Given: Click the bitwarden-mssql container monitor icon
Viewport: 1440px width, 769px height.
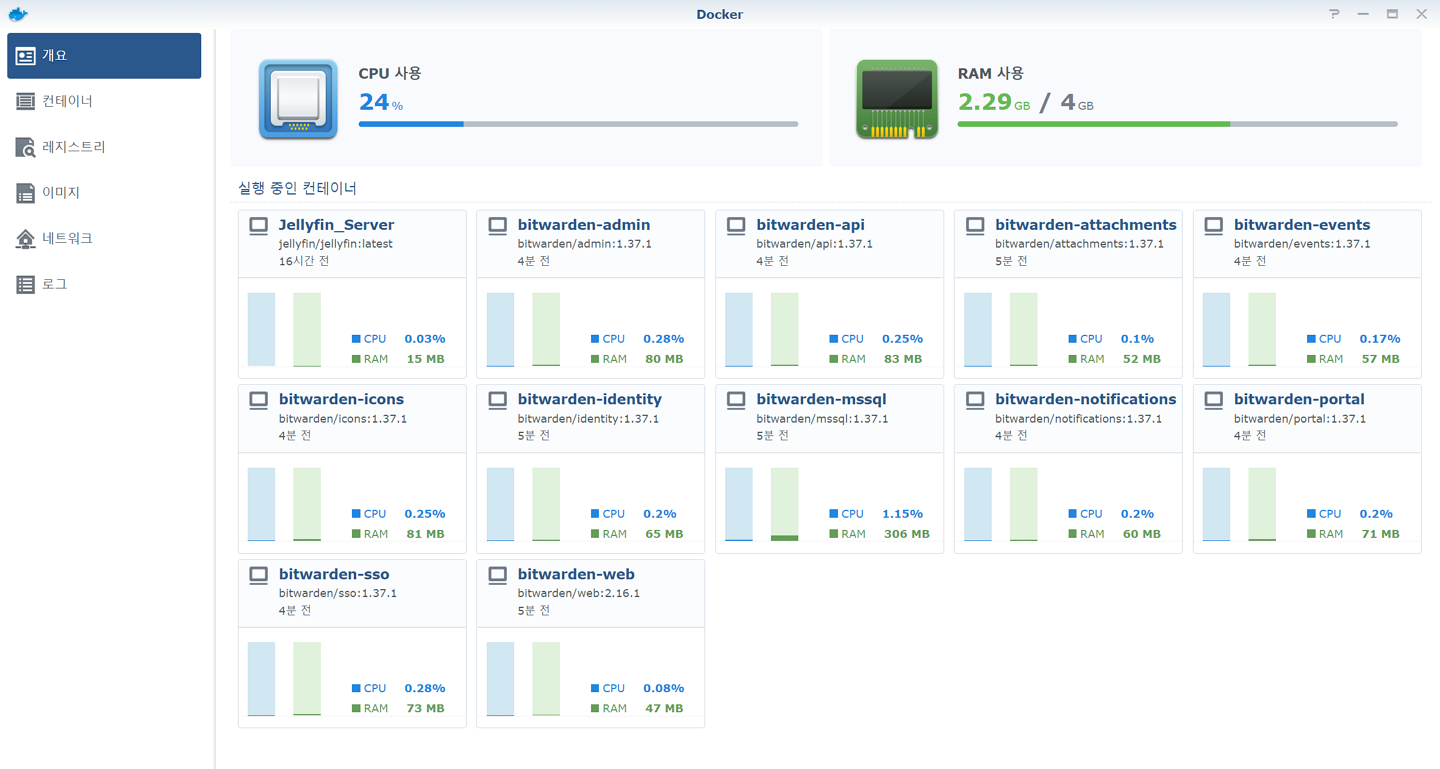Looking at the screenshot, I should click(x=737, y=400).
